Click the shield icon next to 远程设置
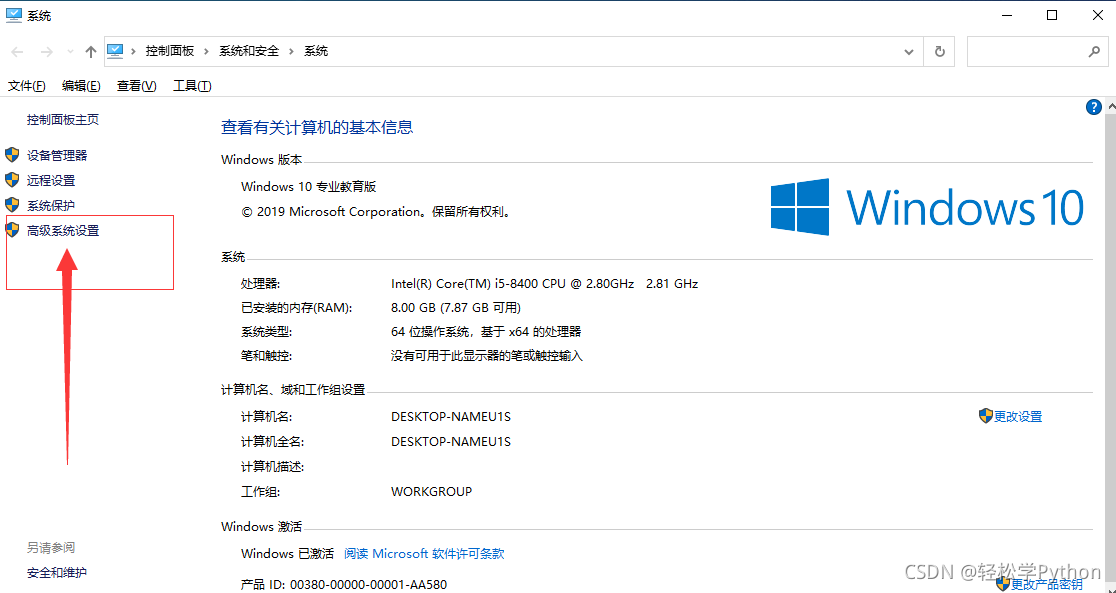 pyautogui.click(x=12, y=180)
